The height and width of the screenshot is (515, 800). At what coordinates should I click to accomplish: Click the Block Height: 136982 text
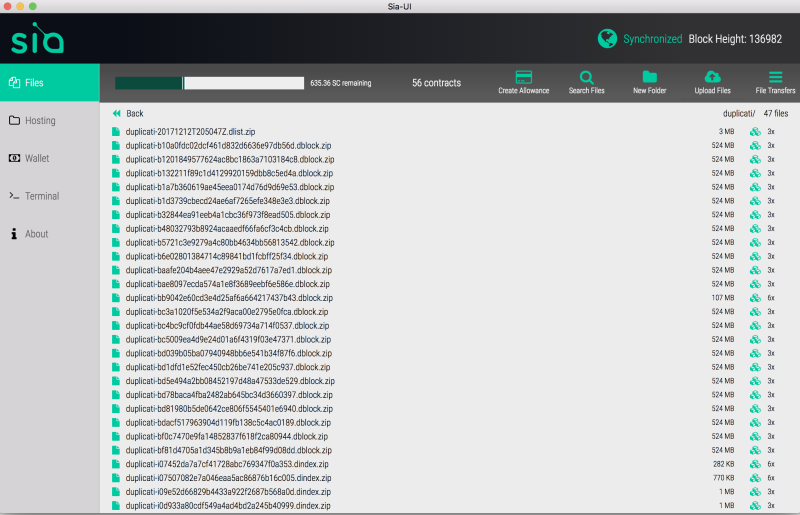(735, 39)
